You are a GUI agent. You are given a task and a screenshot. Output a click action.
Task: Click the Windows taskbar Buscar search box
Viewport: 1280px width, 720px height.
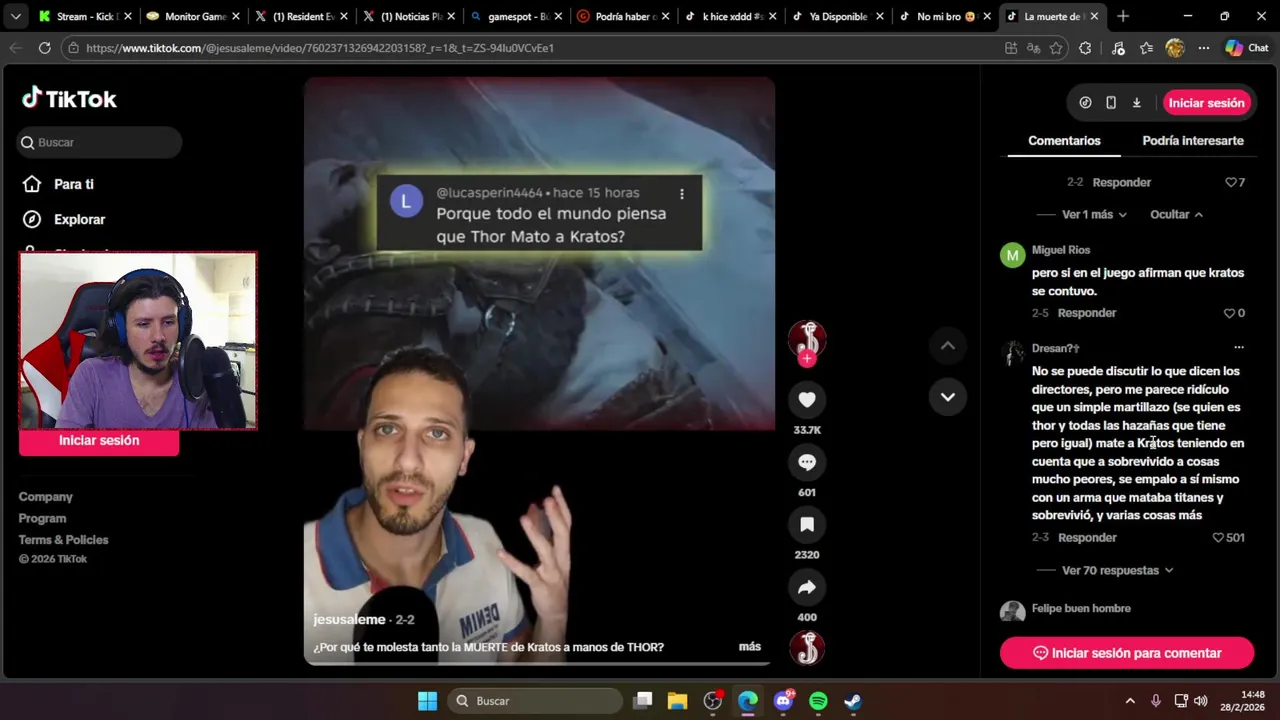[x=535, y=701]
